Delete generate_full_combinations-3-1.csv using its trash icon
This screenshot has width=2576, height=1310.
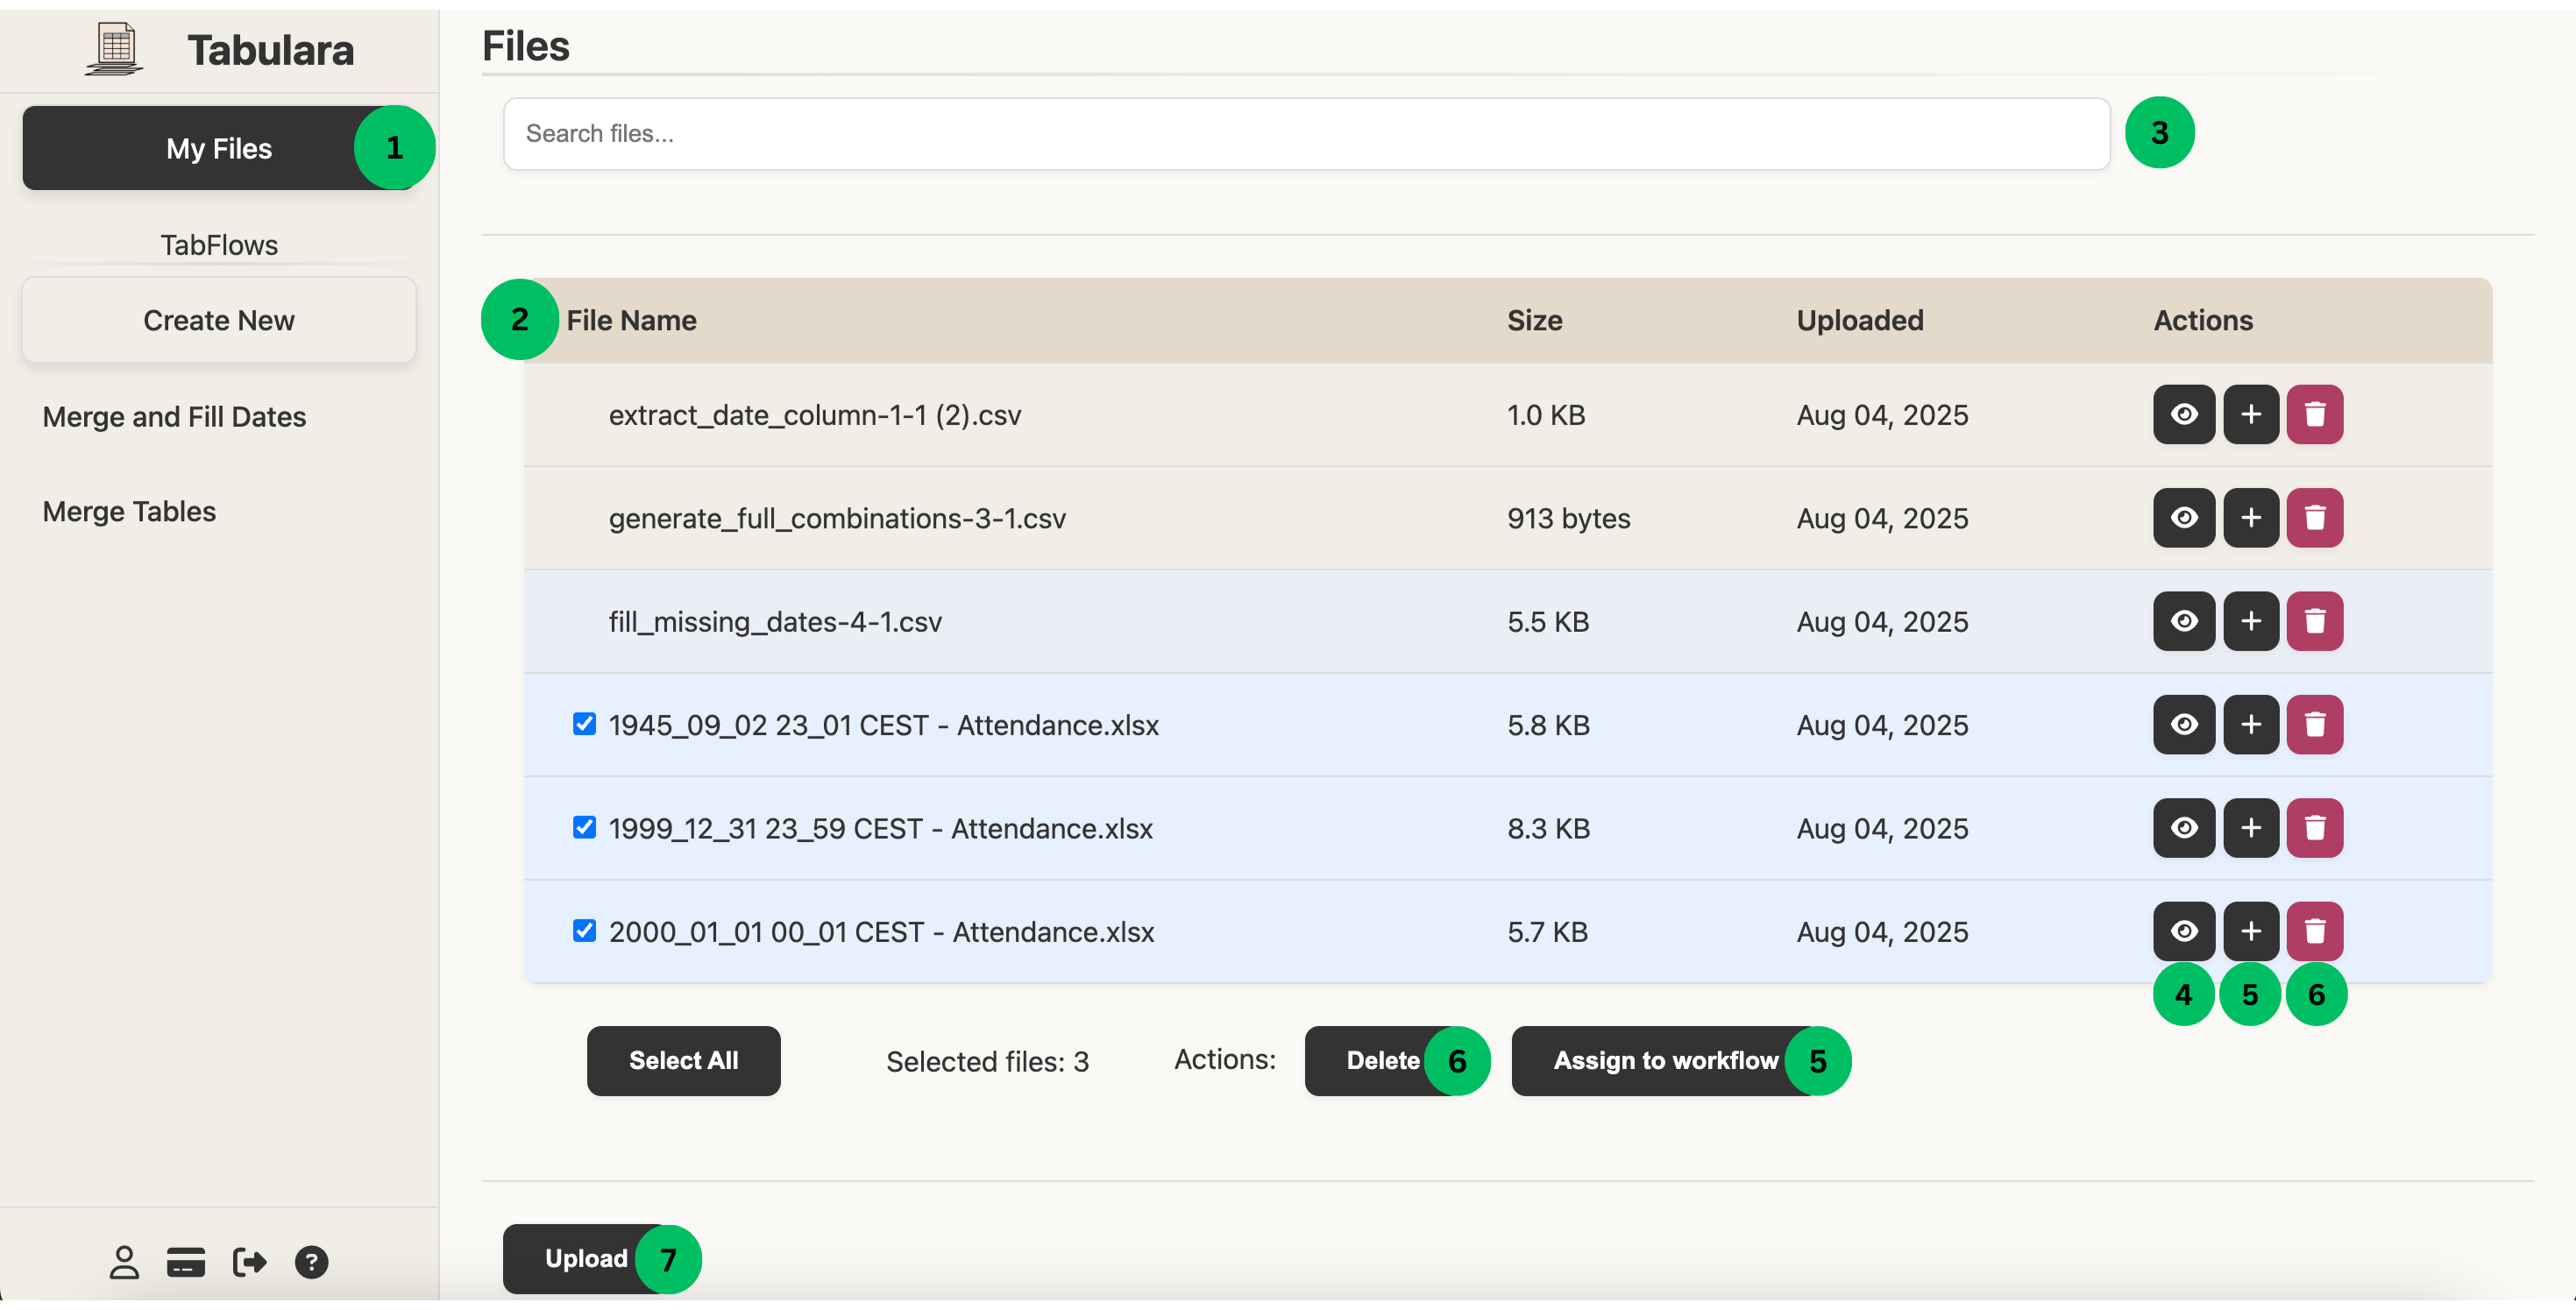pos(2317,517)
